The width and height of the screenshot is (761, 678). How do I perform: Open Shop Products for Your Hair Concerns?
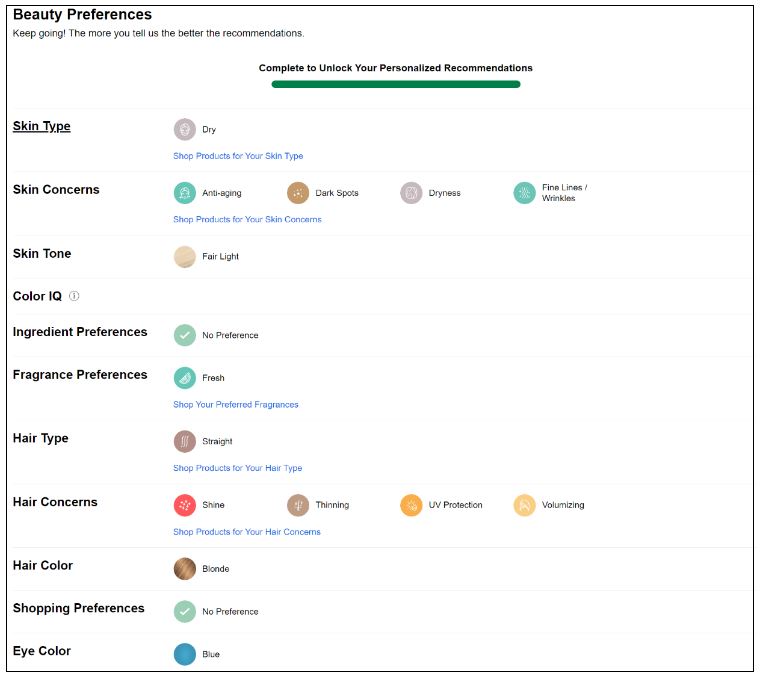point(247,532)
